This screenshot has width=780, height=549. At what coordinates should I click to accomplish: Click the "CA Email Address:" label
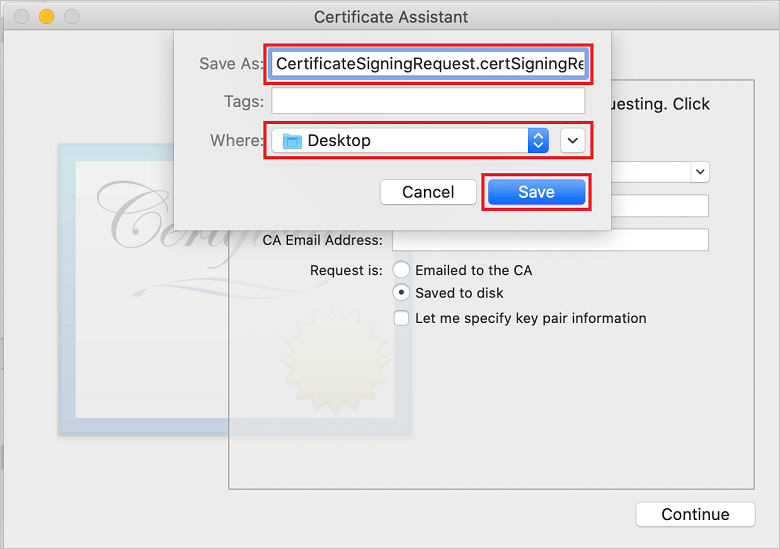tap(322, 240)
